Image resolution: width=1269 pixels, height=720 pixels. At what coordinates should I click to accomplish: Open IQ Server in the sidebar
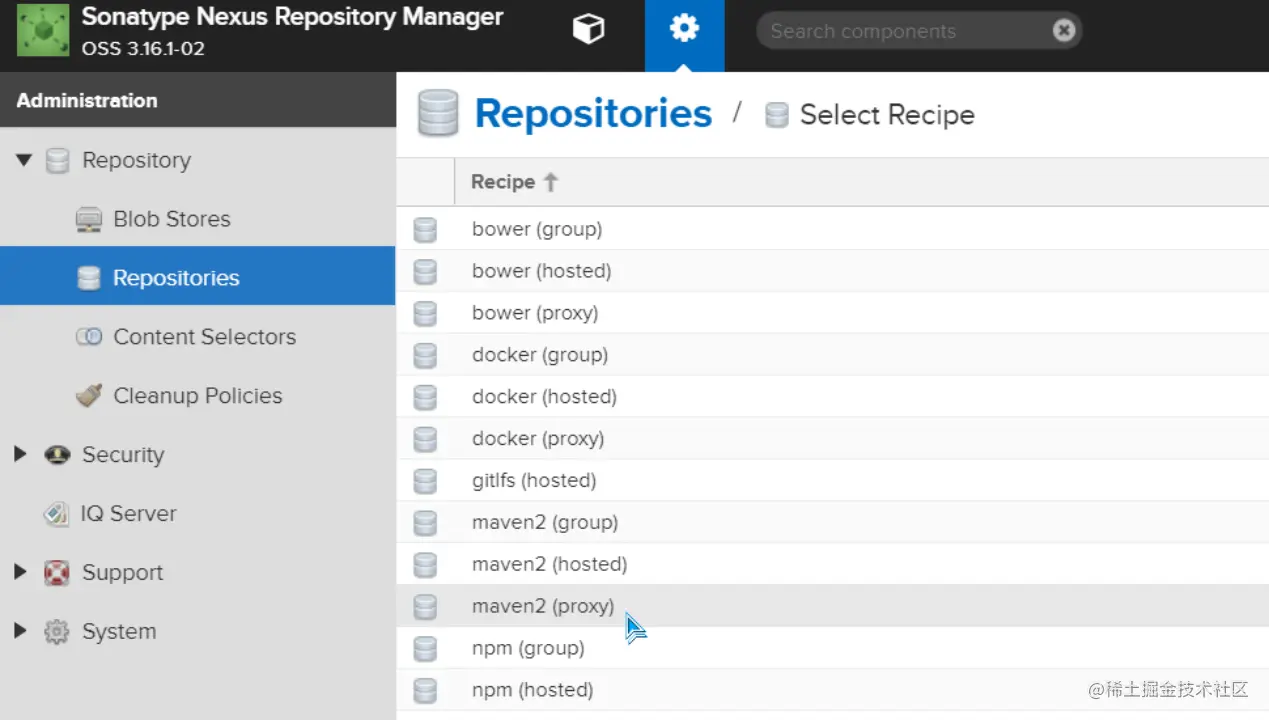[128, 514]
